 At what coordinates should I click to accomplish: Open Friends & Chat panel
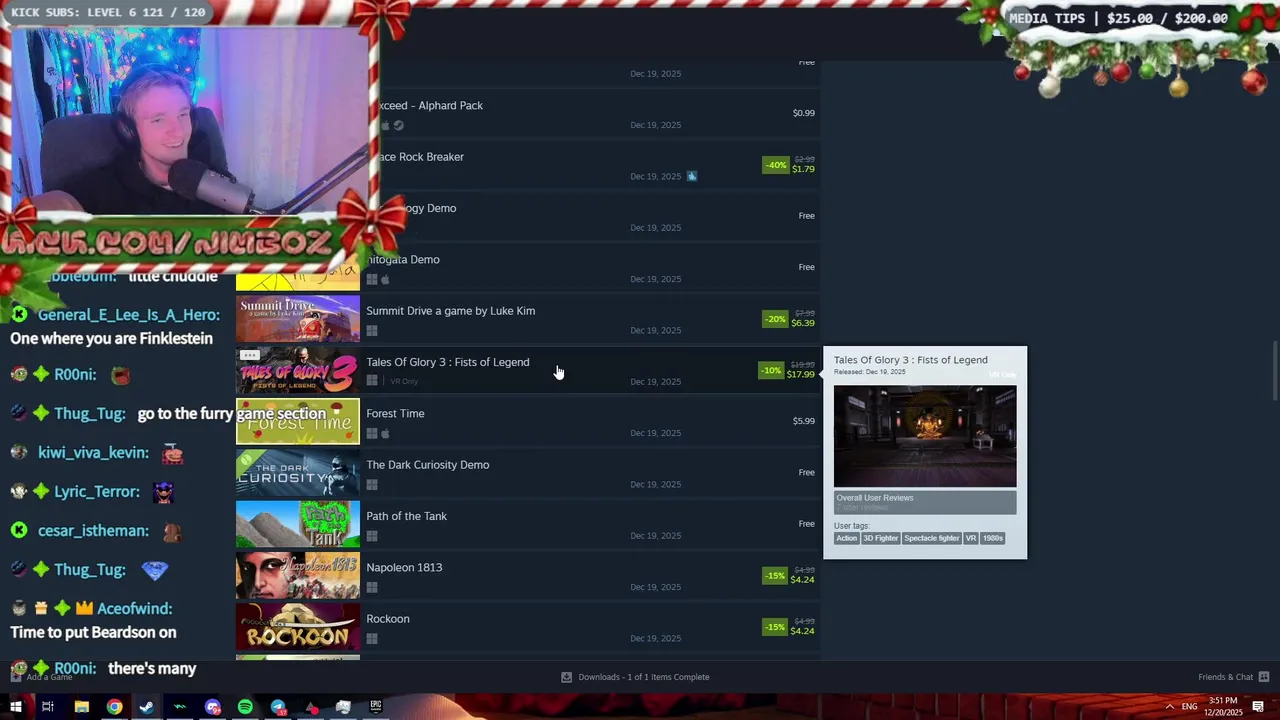[1233, 677]
